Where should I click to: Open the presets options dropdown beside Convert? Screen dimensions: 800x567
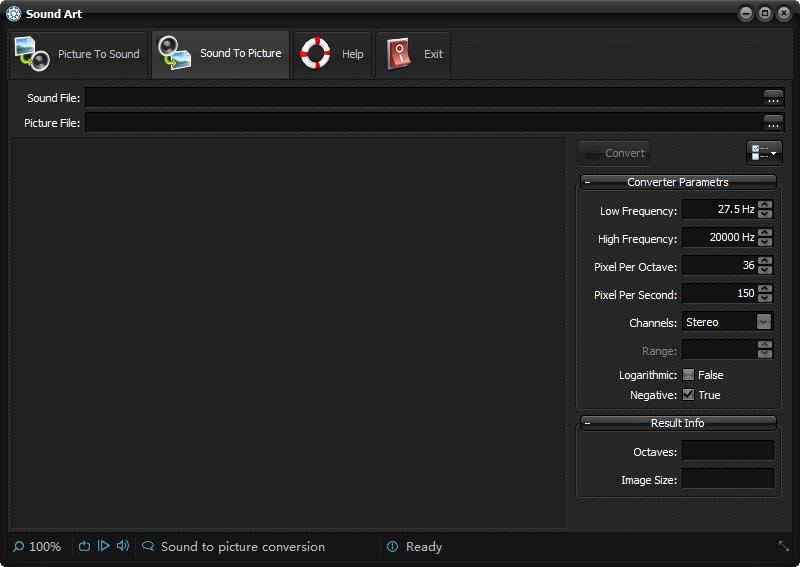(x=764, y=153)
